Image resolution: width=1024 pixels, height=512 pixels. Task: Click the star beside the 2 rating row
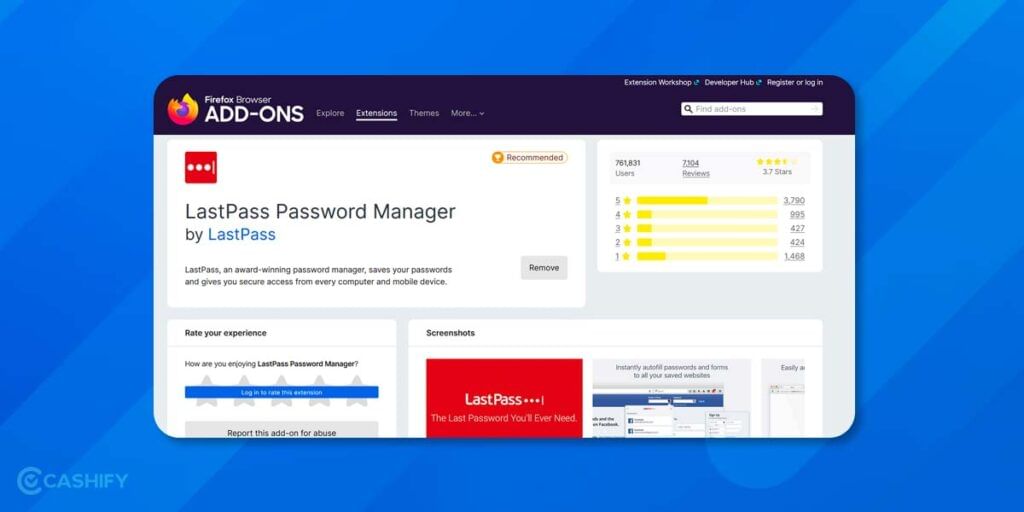point(627,242)
